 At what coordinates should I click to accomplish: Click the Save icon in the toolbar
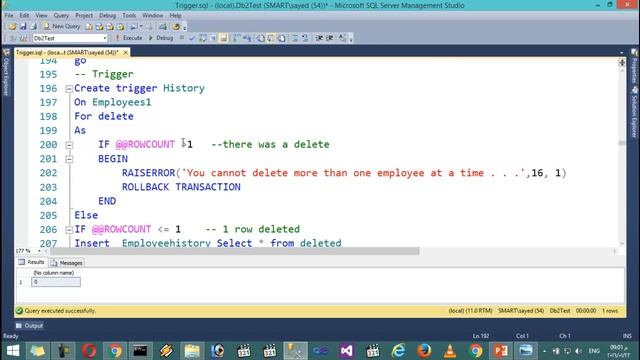23,27
